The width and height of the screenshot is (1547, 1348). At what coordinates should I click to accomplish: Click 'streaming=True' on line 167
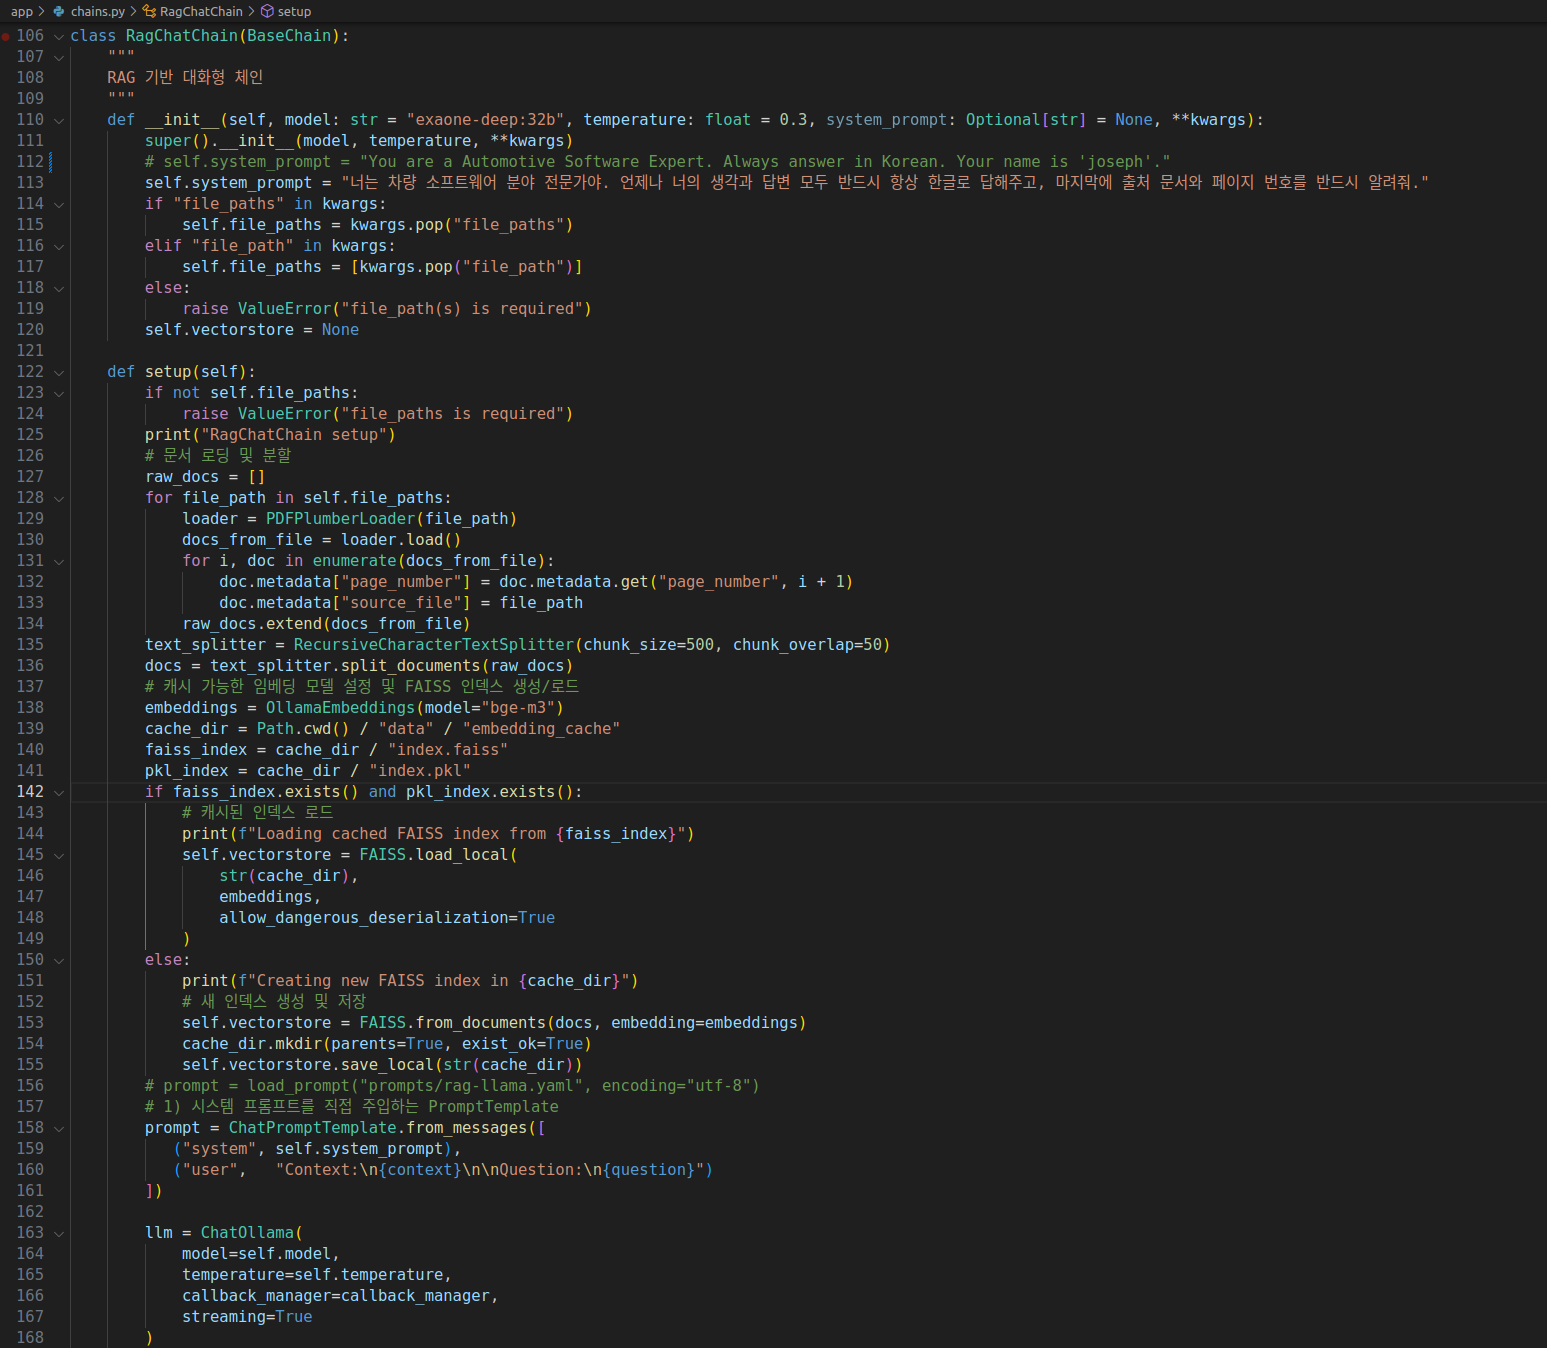247,1317
